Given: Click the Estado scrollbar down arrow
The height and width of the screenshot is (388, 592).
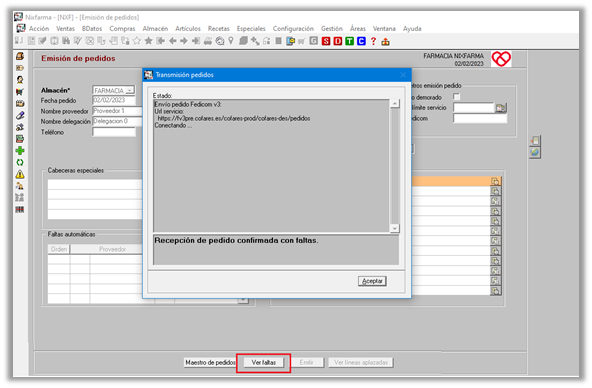Looking at the screenshot, I should (395, 228).
